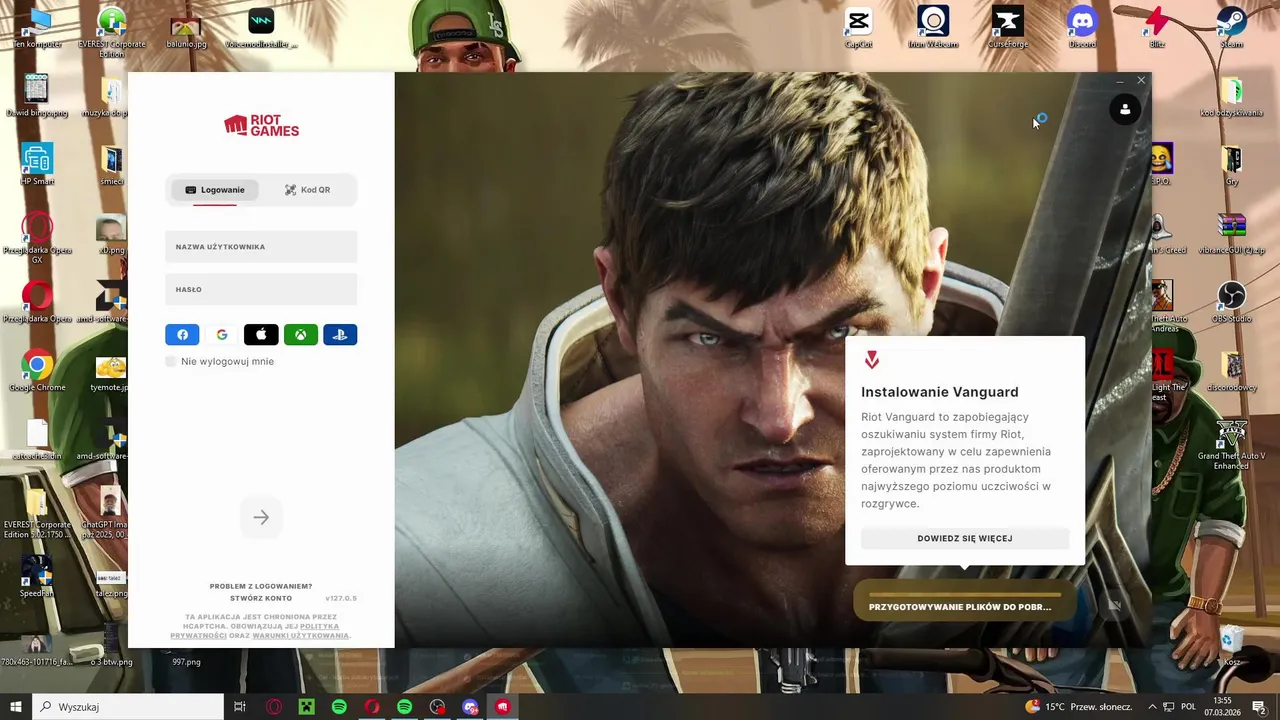Click the Instalowanie Vanguard heading
Screen dimensions: 1280x720
point(940,392)
